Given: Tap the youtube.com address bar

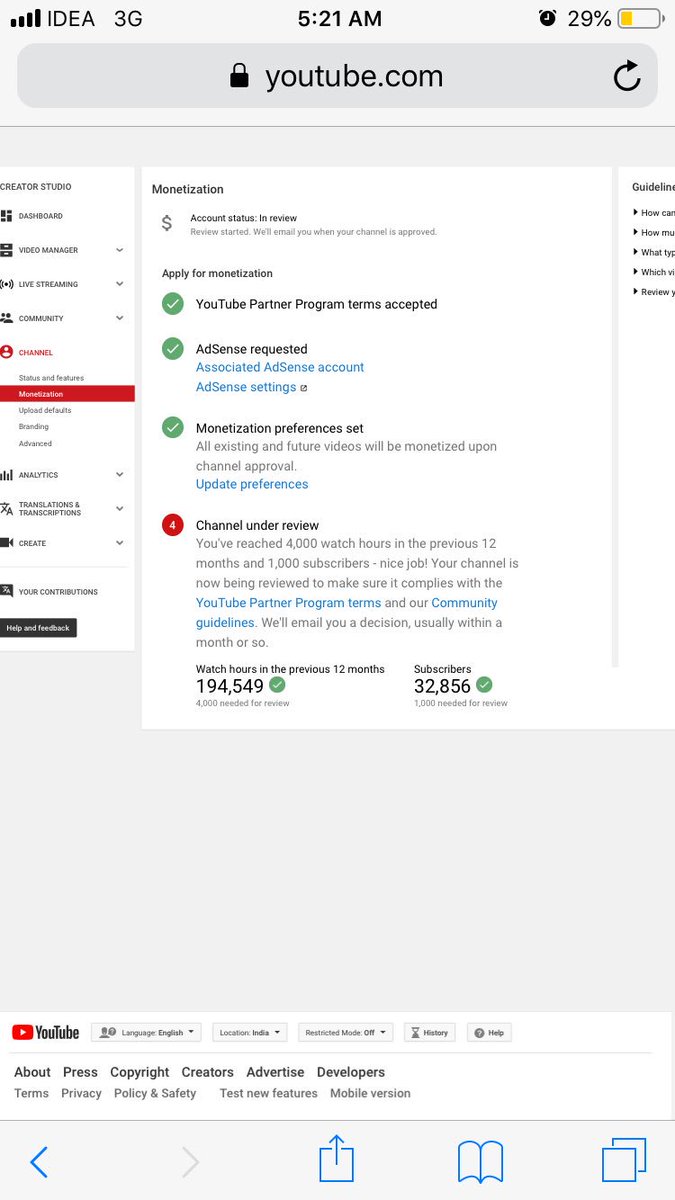Looking at the screenshot, I should (337, 76).
